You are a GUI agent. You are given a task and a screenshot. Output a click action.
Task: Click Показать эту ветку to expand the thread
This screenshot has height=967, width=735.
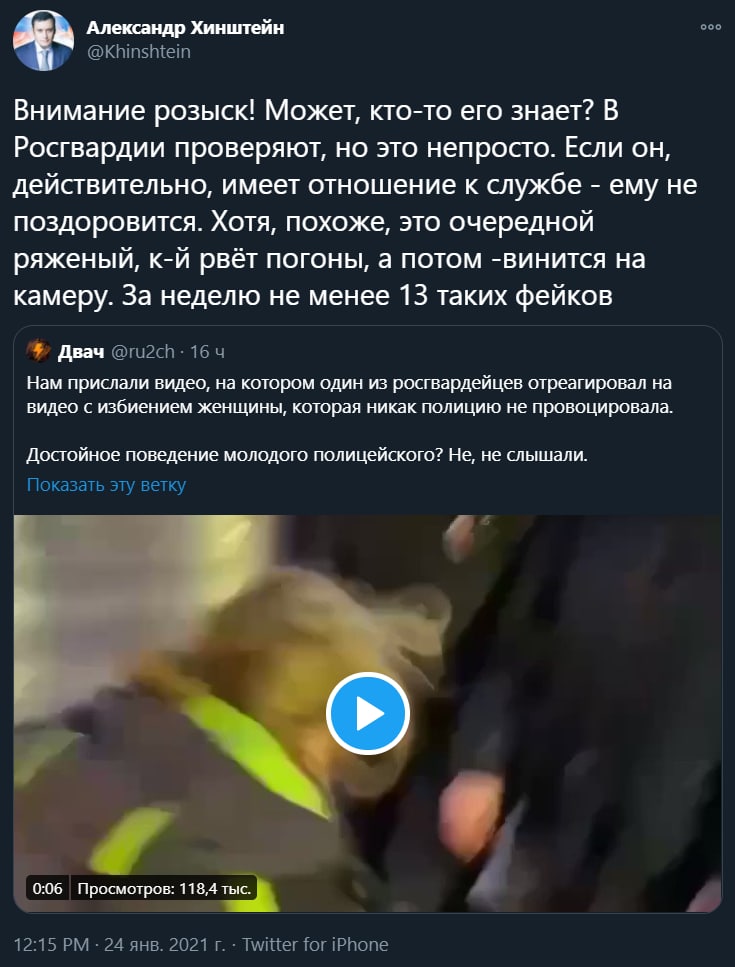pyautogui.click(x=106, y=485)
